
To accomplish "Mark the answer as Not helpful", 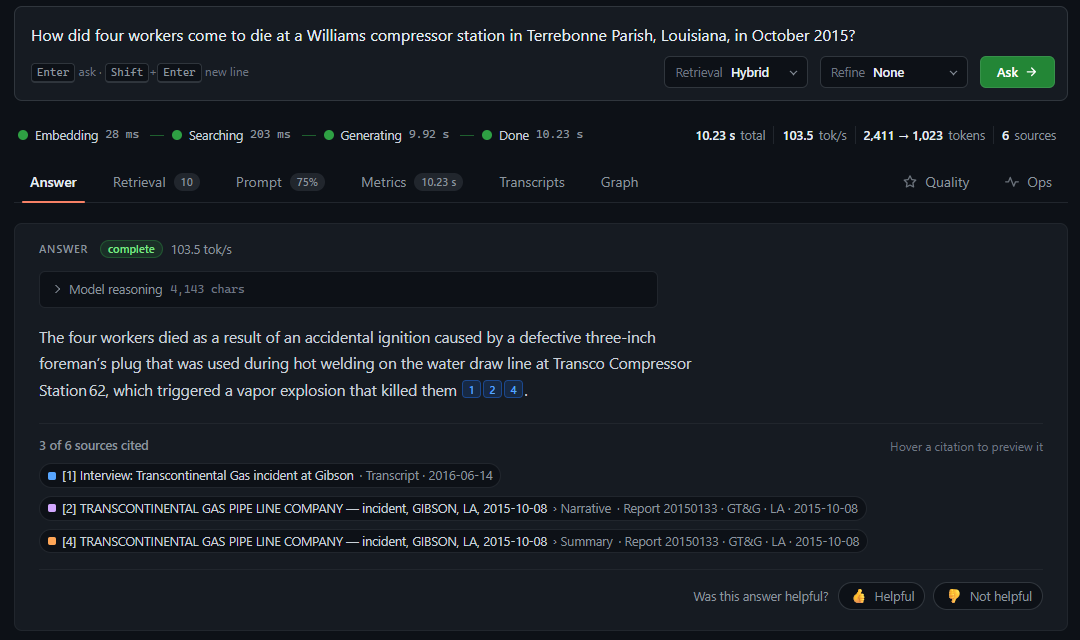I will point(988,597).
